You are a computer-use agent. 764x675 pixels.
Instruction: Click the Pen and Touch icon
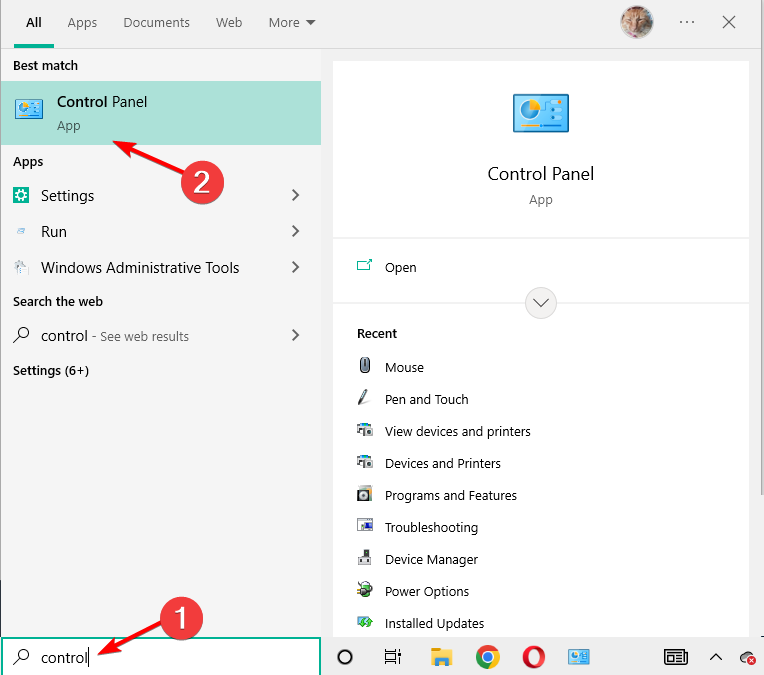pyautogui.click(x=363, y=397)
